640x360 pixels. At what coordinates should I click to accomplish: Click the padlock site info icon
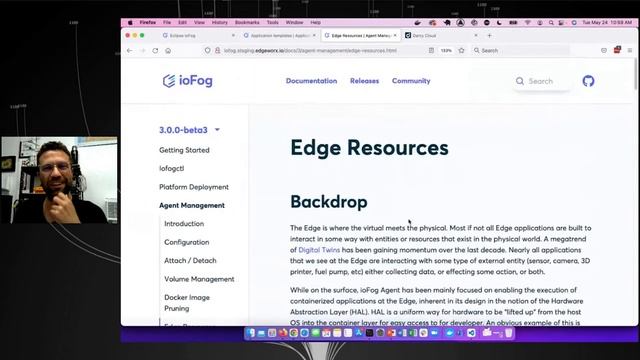coord(218,50)
